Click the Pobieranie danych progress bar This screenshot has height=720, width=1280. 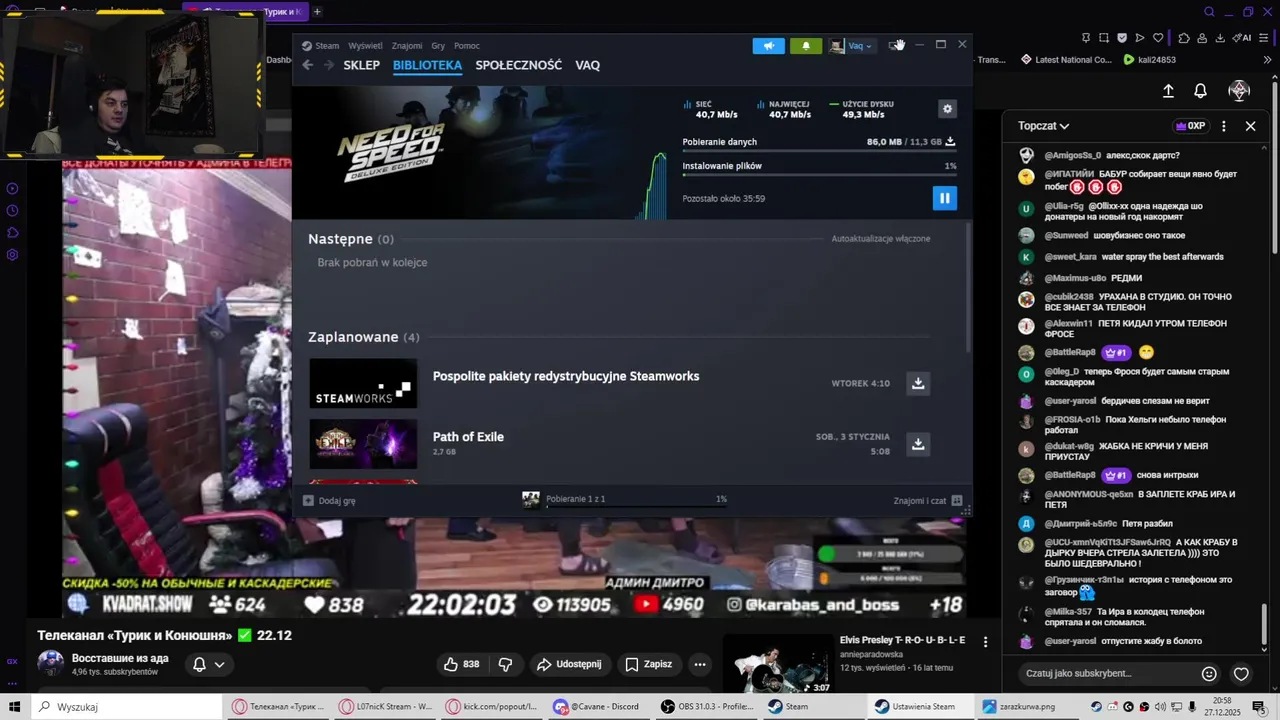[x=819, y=151]
